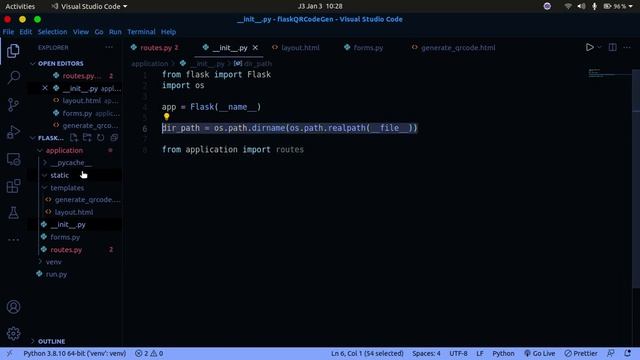Click New File icon in explorer header
The image size is (640, 360).
pos(73,138)
